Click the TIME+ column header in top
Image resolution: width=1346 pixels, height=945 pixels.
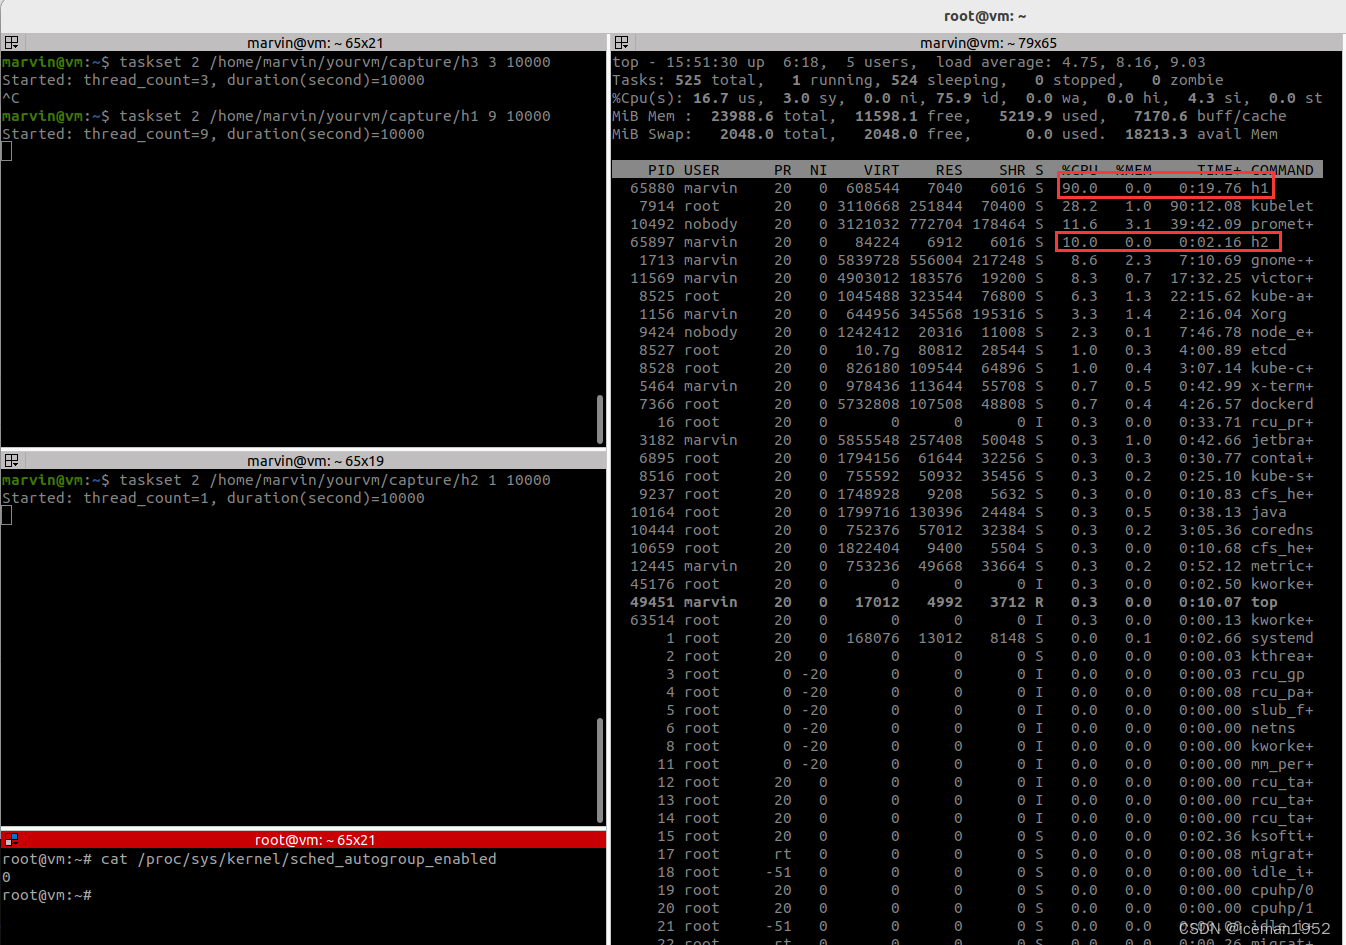pyautogui.click(x=1219, y=170)
